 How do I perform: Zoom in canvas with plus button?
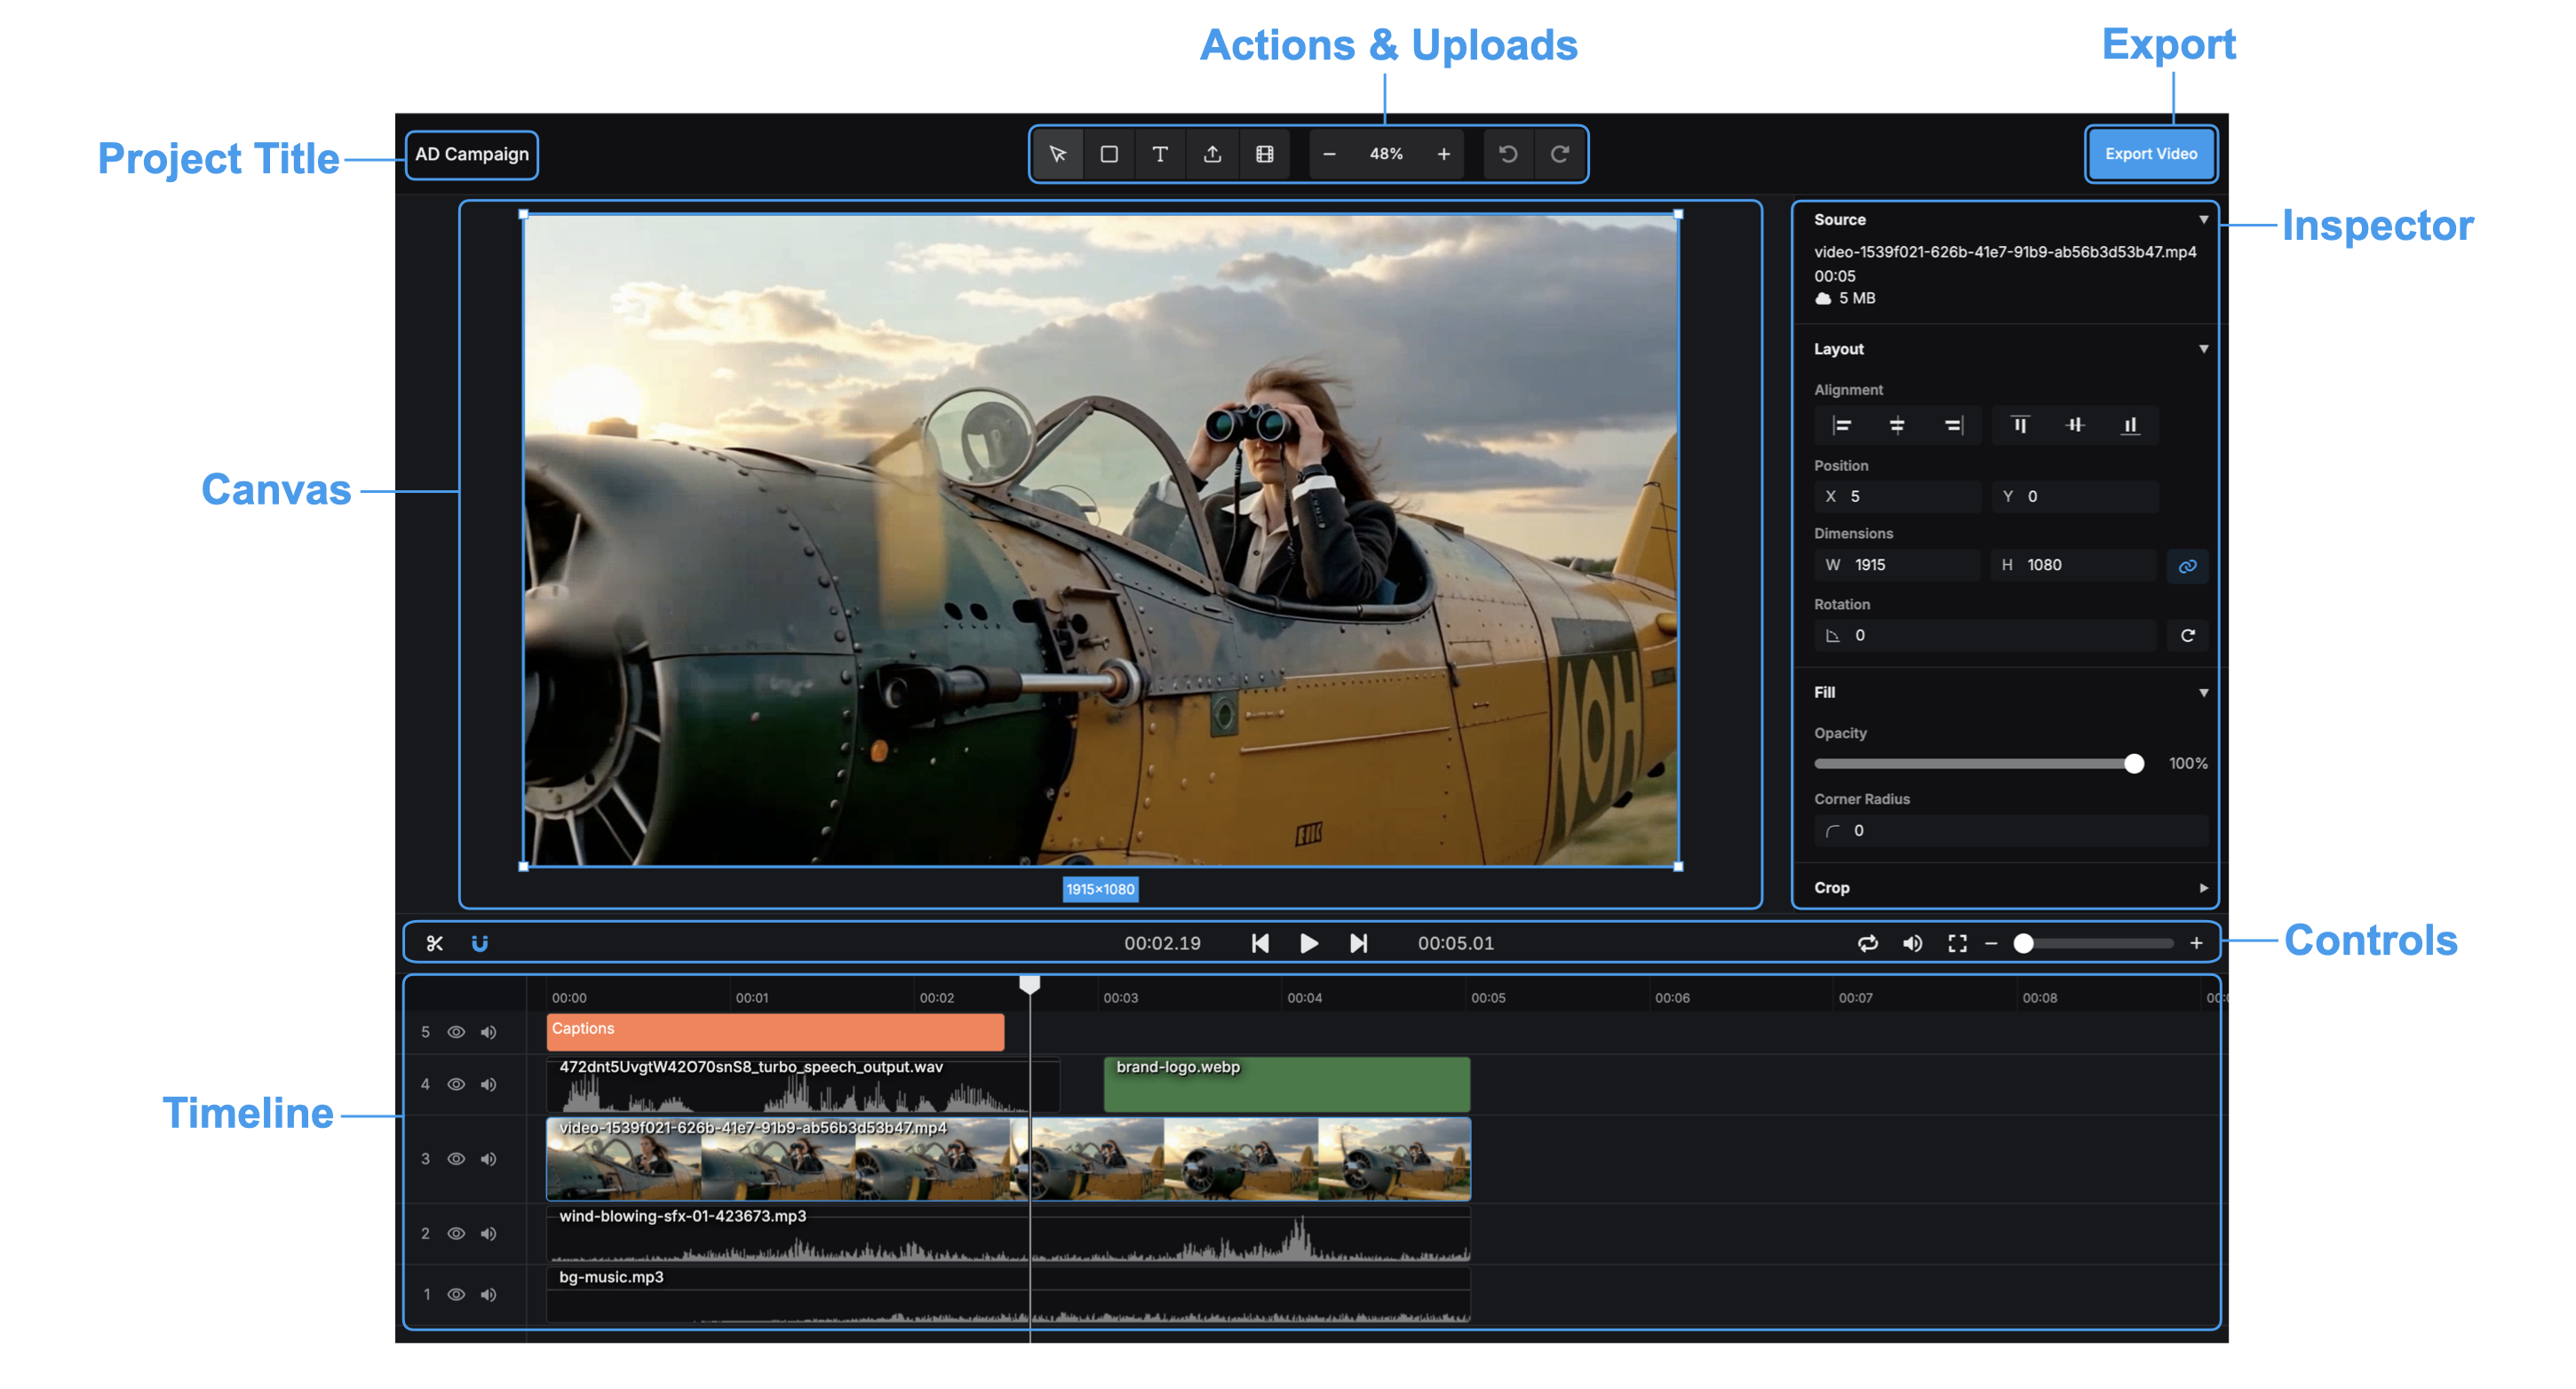pyautogui.click(x=1443, y=154)
